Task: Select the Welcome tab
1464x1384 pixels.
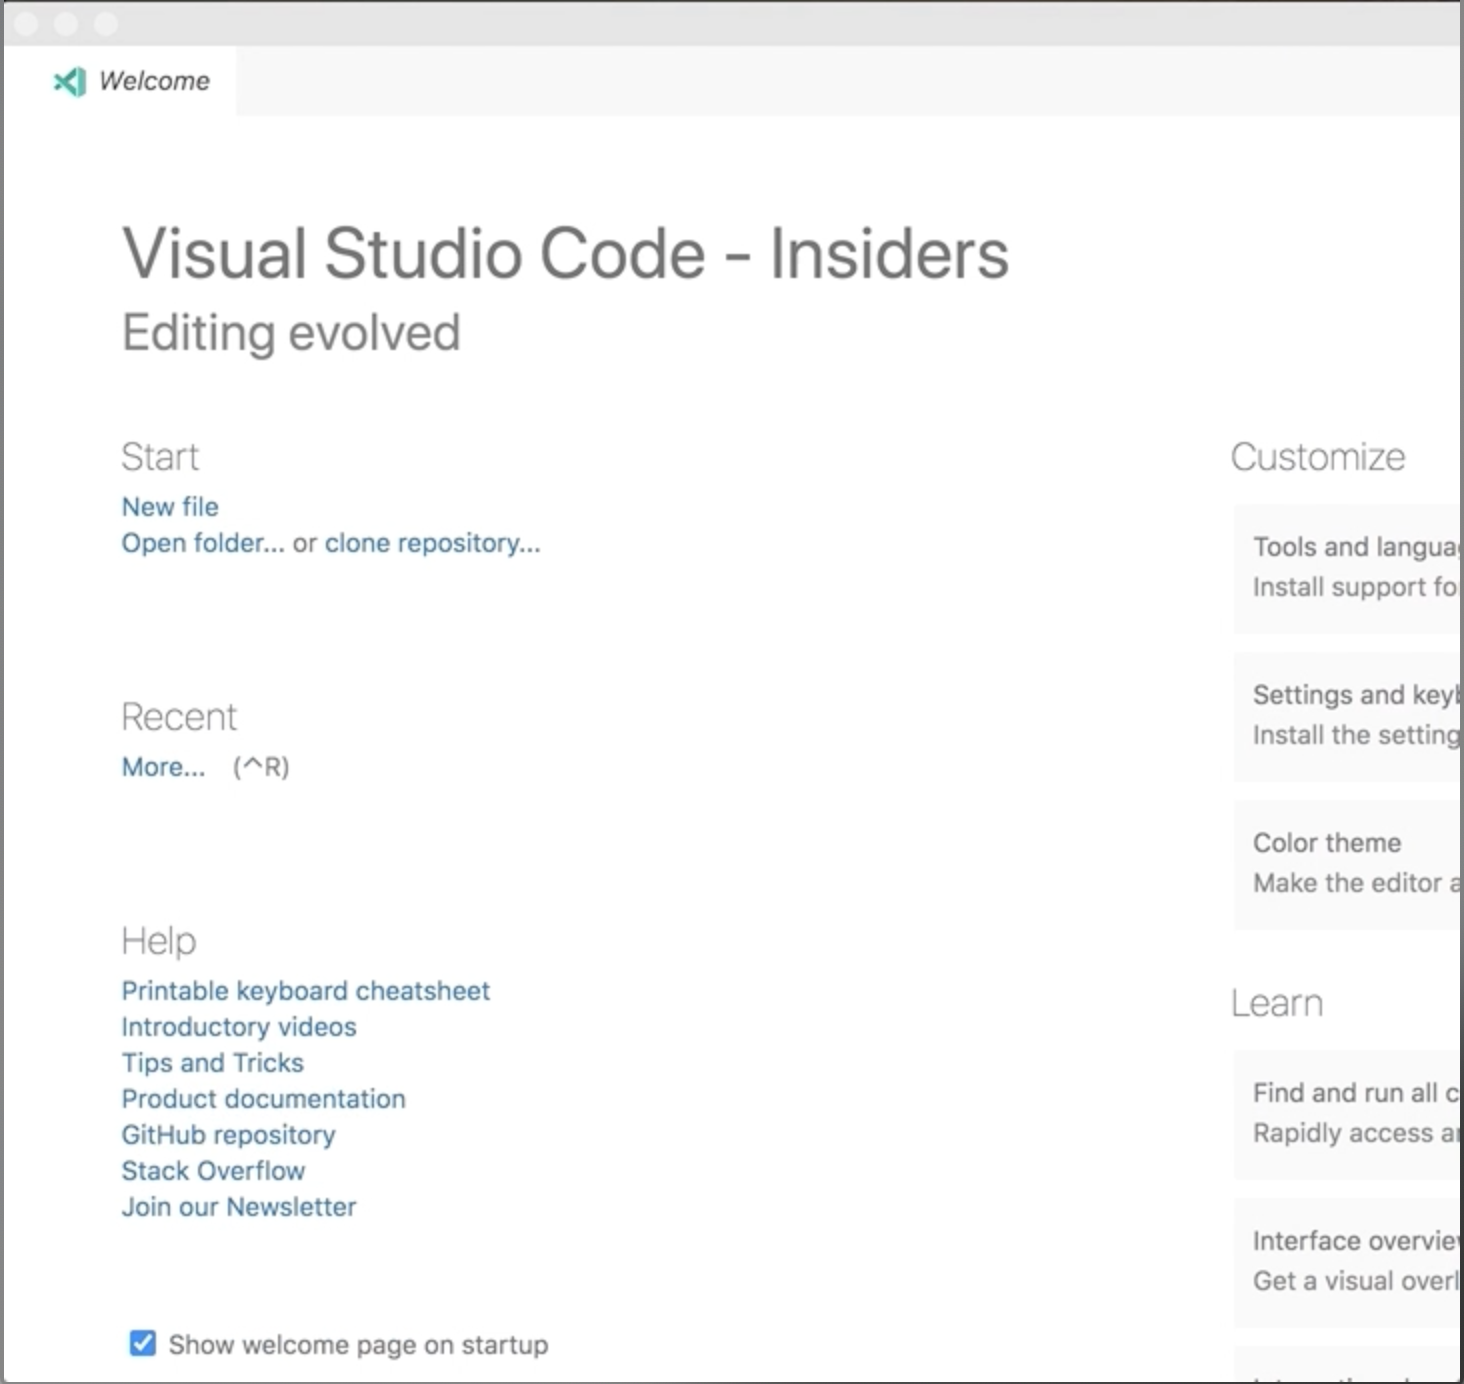Action: (x=153, y=82)
